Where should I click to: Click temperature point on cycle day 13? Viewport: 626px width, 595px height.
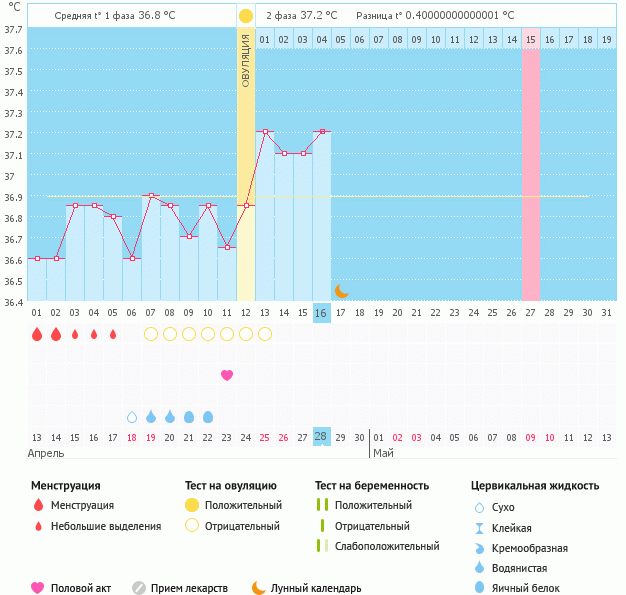coord(265,132)
